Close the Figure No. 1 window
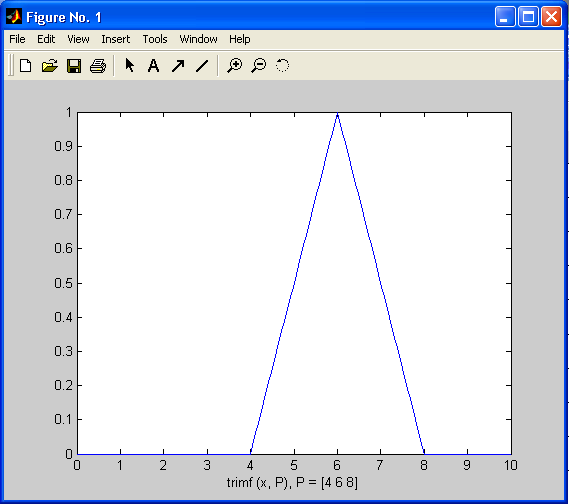This screenshot has width=569, height=504. [x=551, y=17]
